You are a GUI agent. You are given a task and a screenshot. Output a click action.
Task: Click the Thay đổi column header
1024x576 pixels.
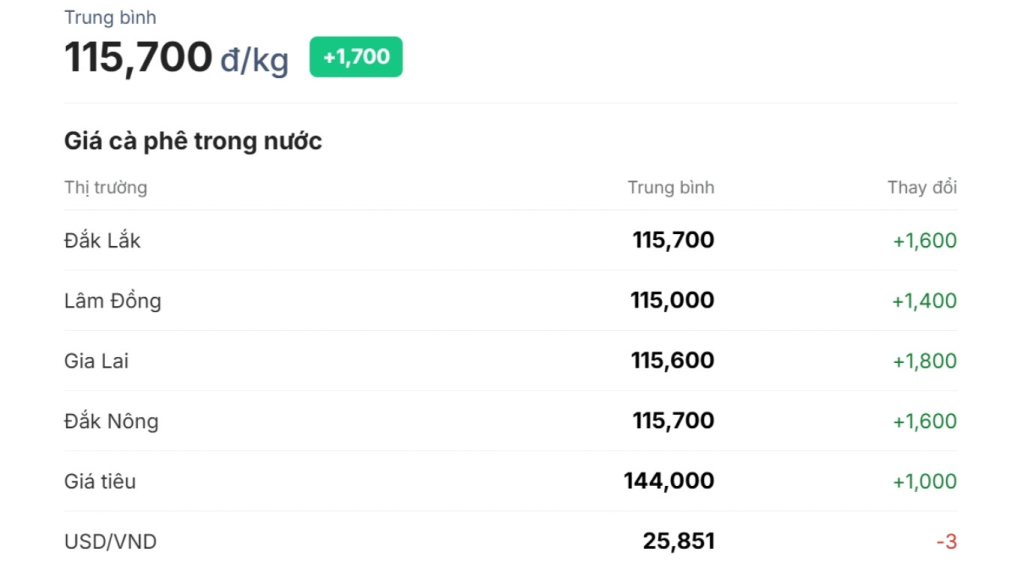922,187
